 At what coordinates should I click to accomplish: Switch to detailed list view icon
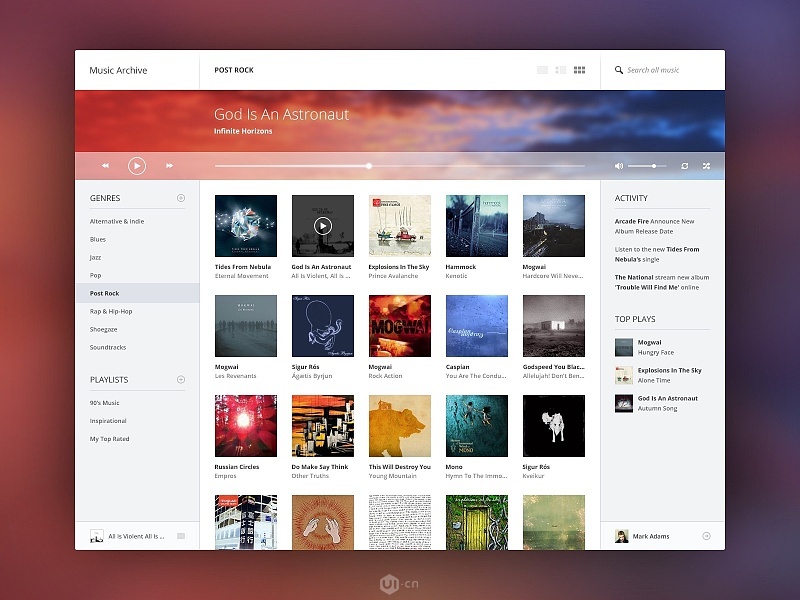(x=561, y=70)
